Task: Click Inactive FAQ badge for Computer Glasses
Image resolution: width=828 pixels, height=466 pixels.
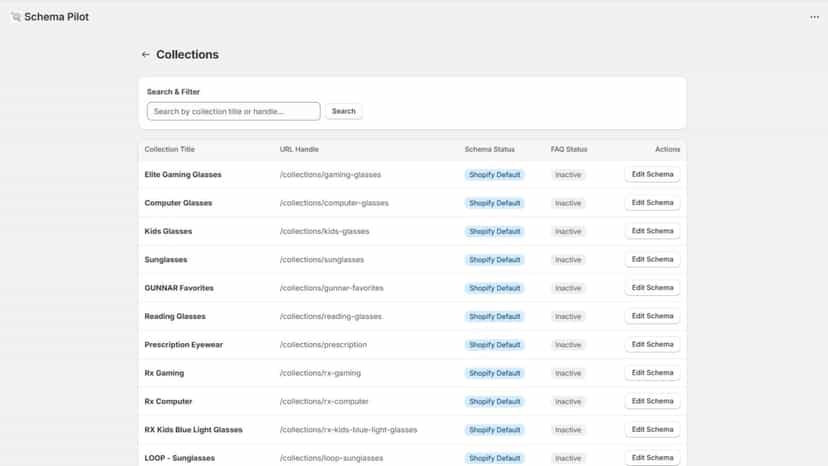Action: (x=568, y=203)
